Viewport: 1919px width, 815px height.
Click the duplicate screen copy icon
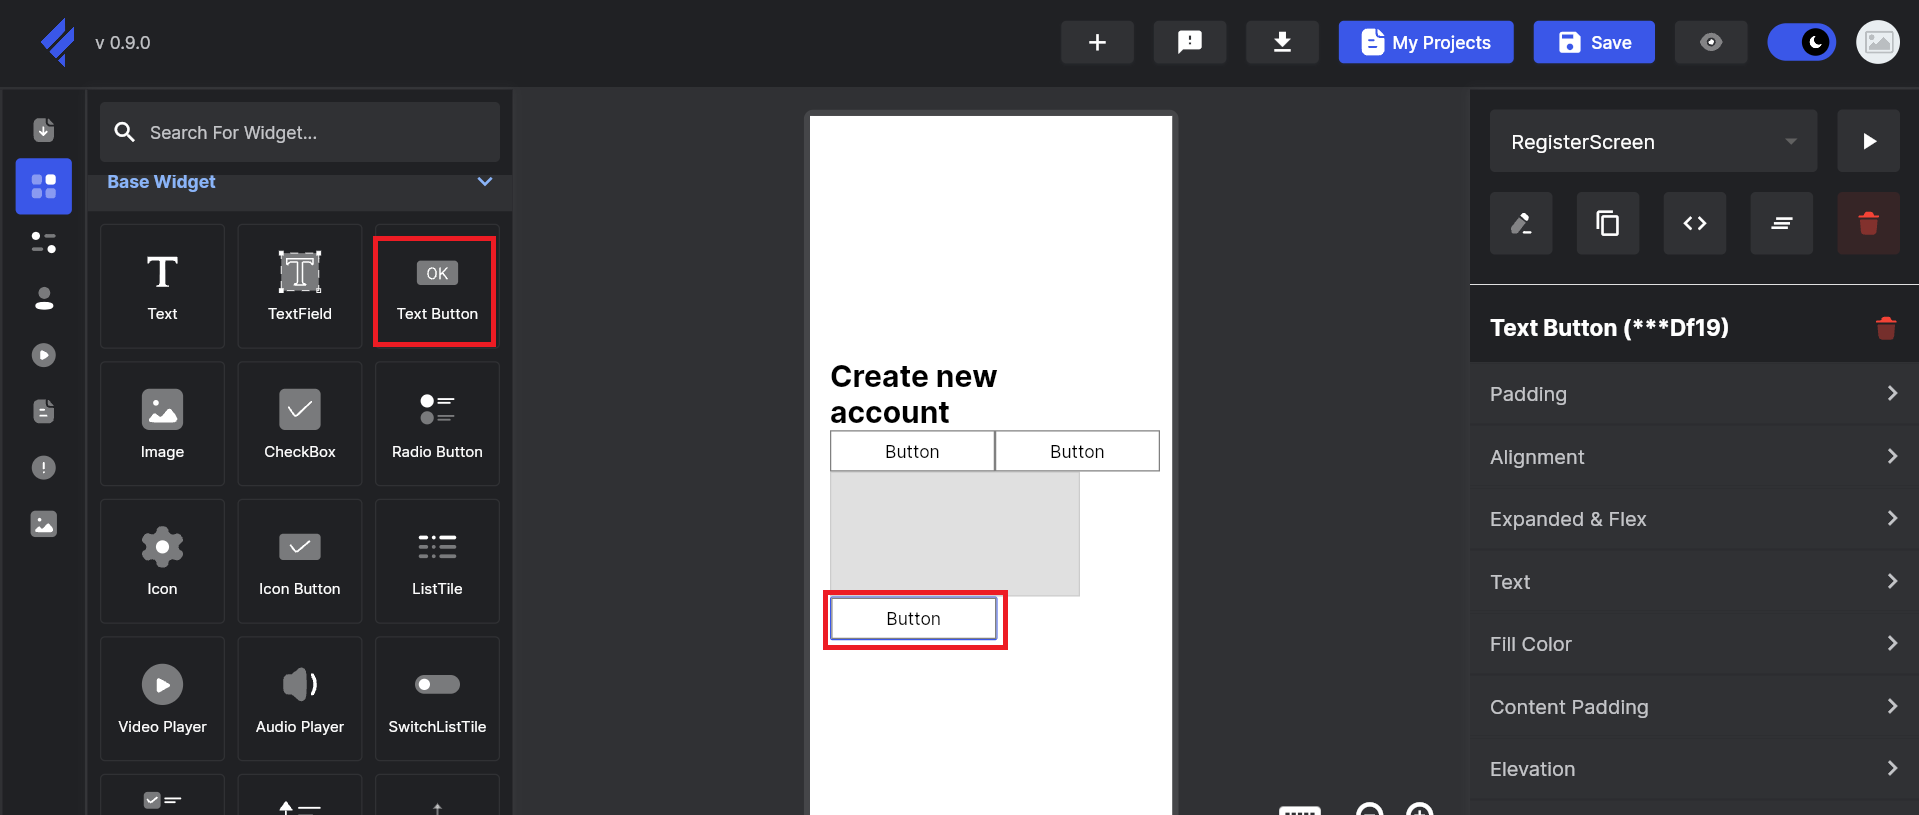[x=1607, y=223]
